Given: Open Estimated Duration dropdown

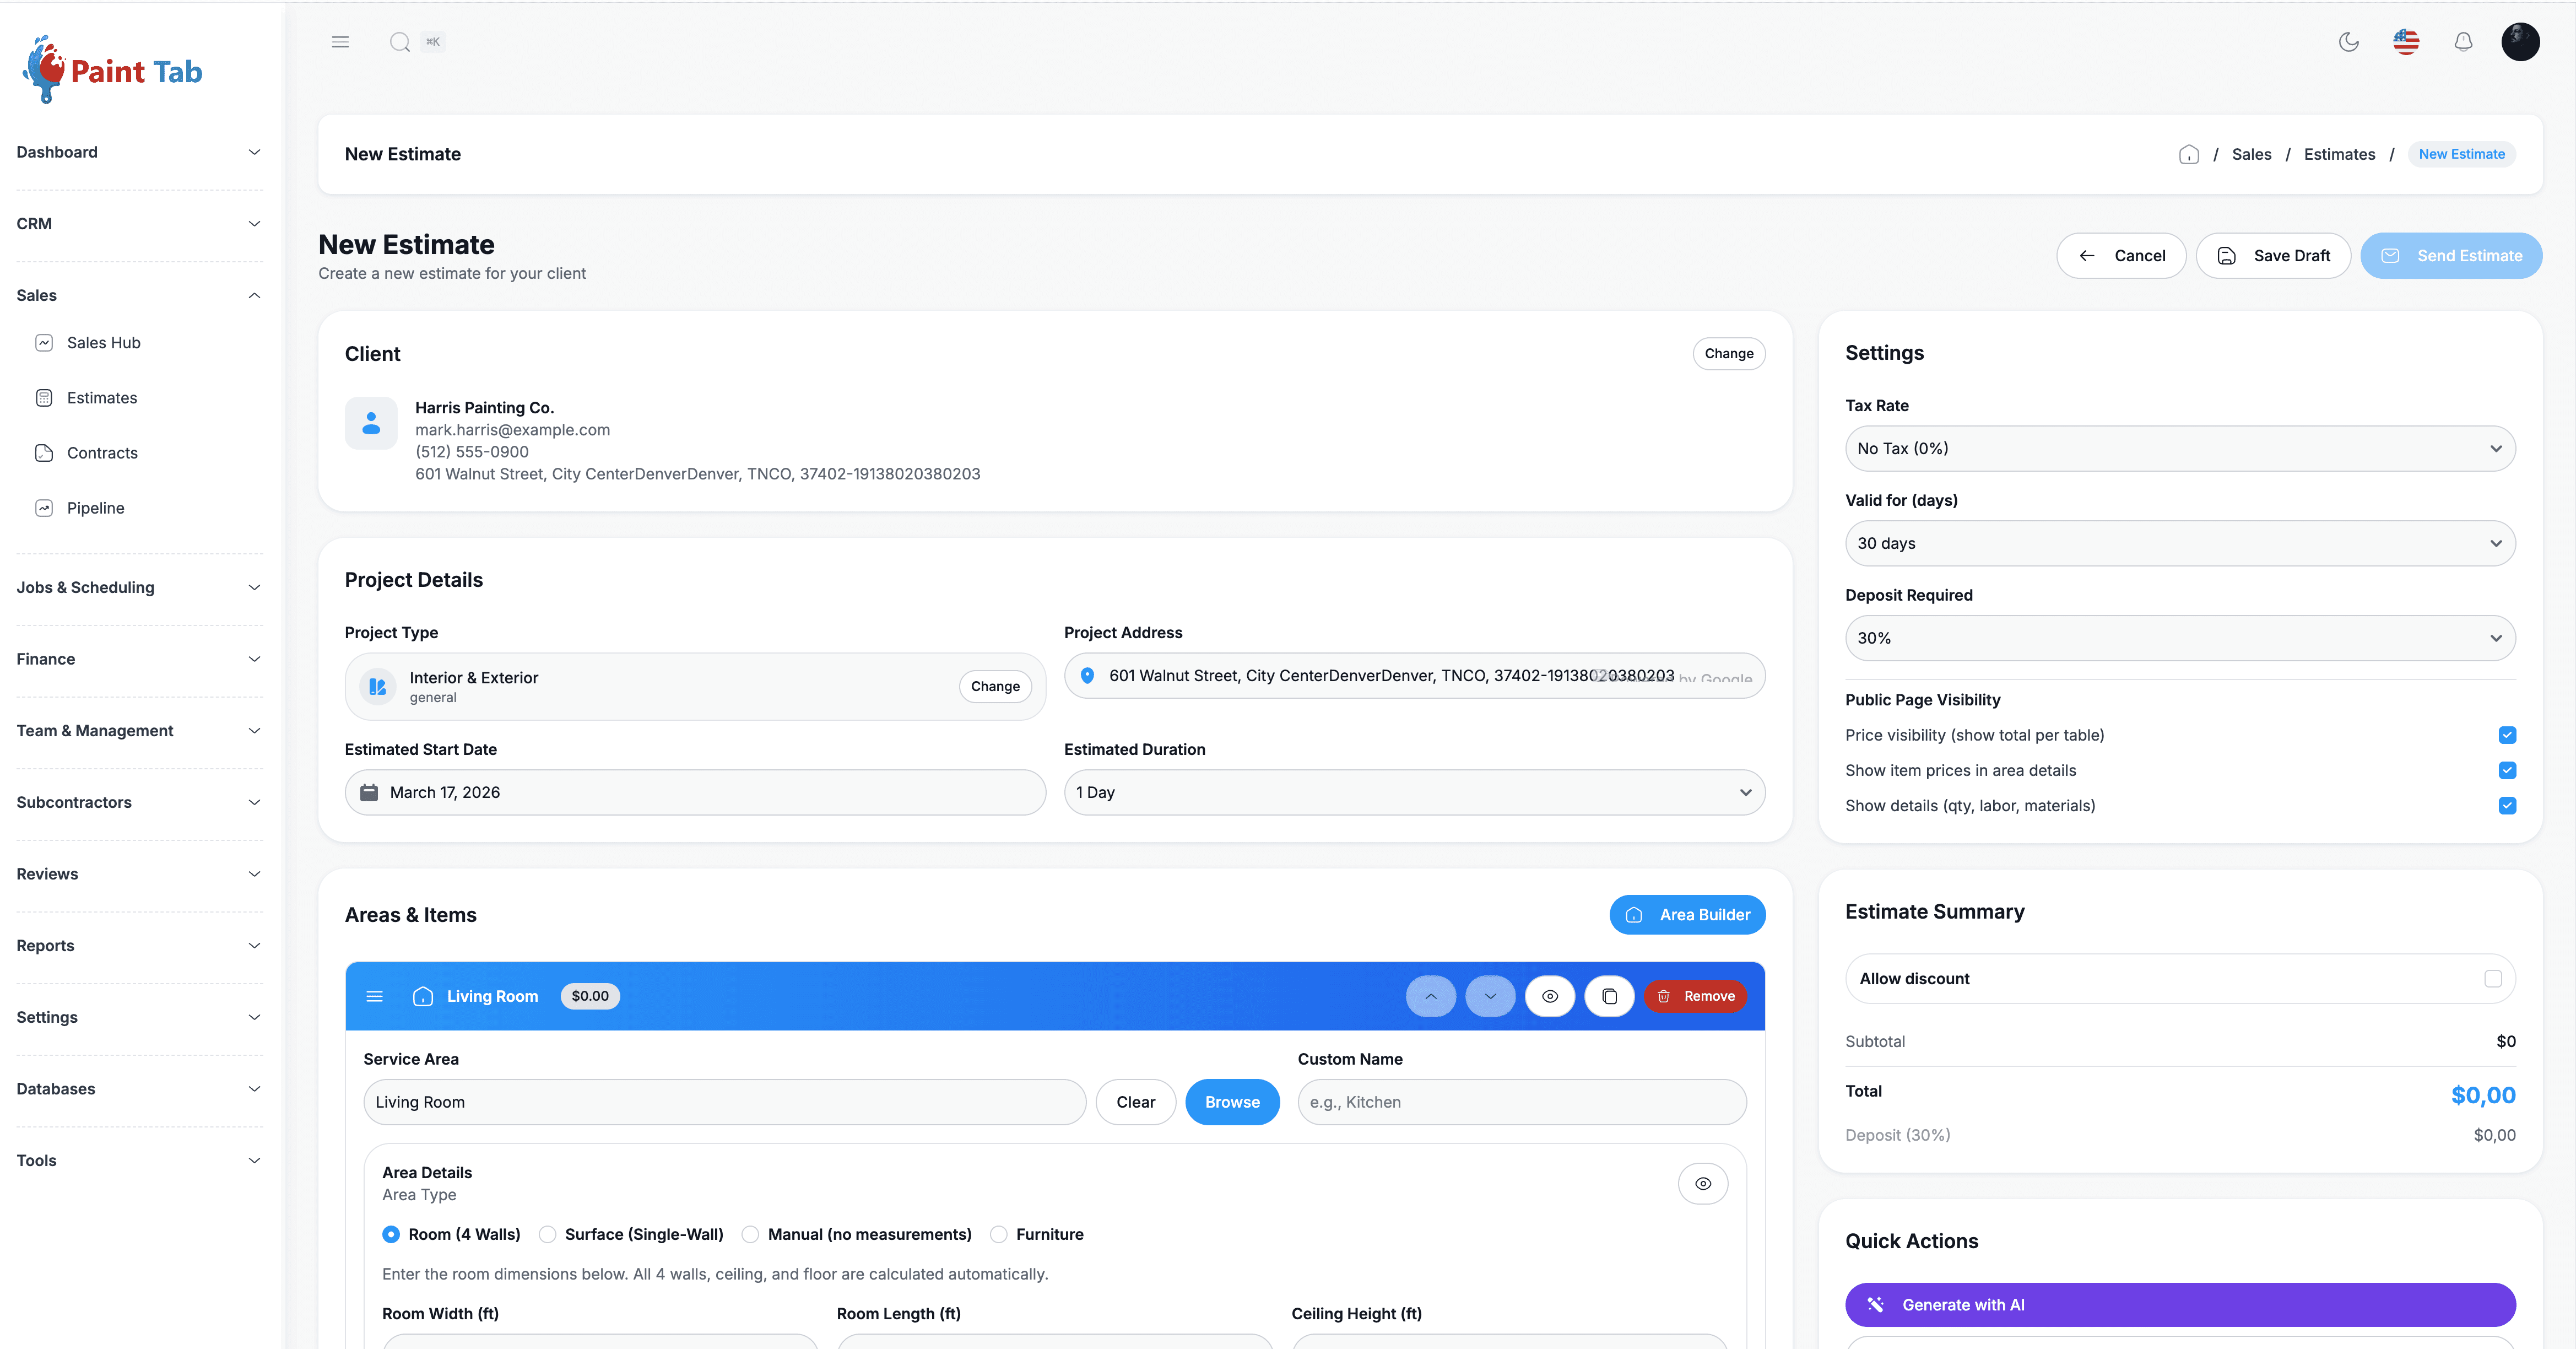Looking at the screenshot, I should pyautogui.click(x=1413, y=792).
